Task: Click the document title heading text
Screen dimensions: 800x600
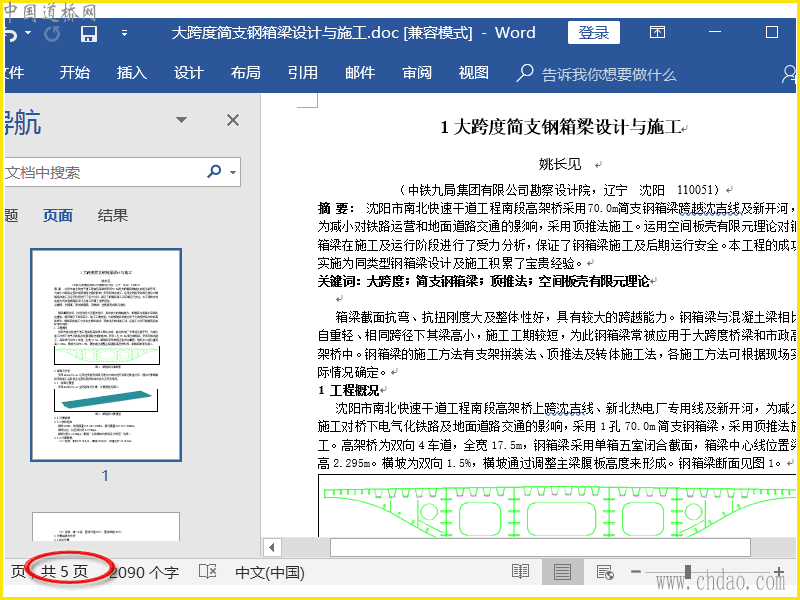Action: 561,127
